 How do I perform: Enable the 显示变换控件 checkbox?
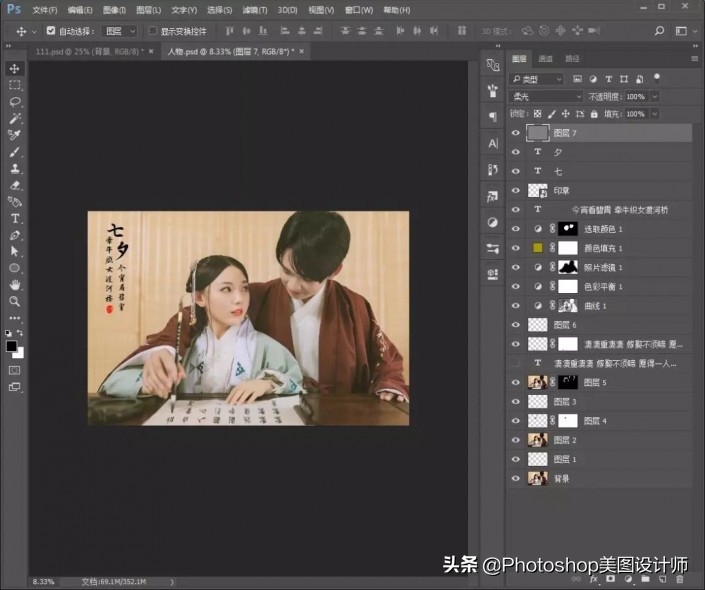click(152, 31)
